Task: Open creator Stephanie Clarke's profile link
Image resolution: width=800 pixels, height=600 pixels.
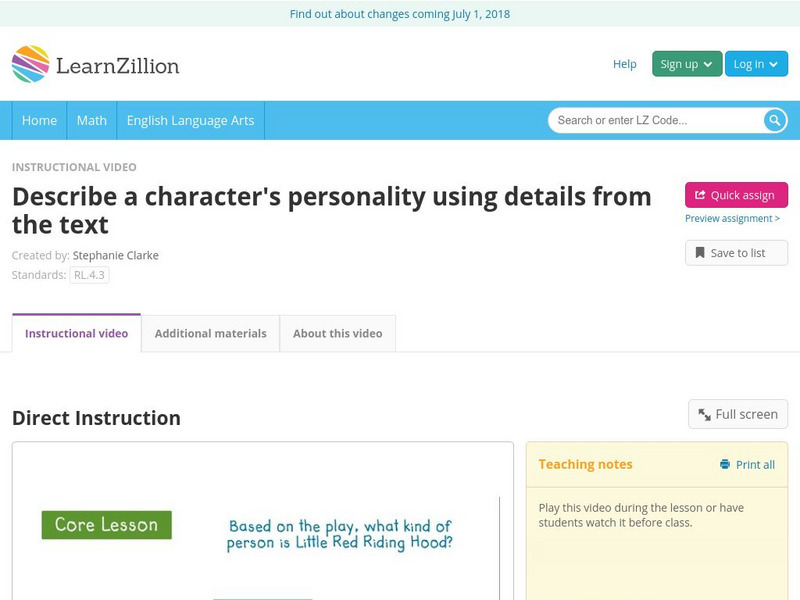Action: pyautogui.click(x=116, y=255)
